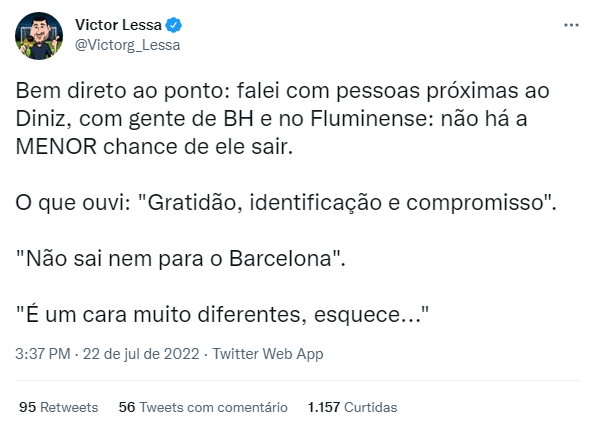Click the line "É um cara muito diferentes"
594x427 pixels.
222,314
